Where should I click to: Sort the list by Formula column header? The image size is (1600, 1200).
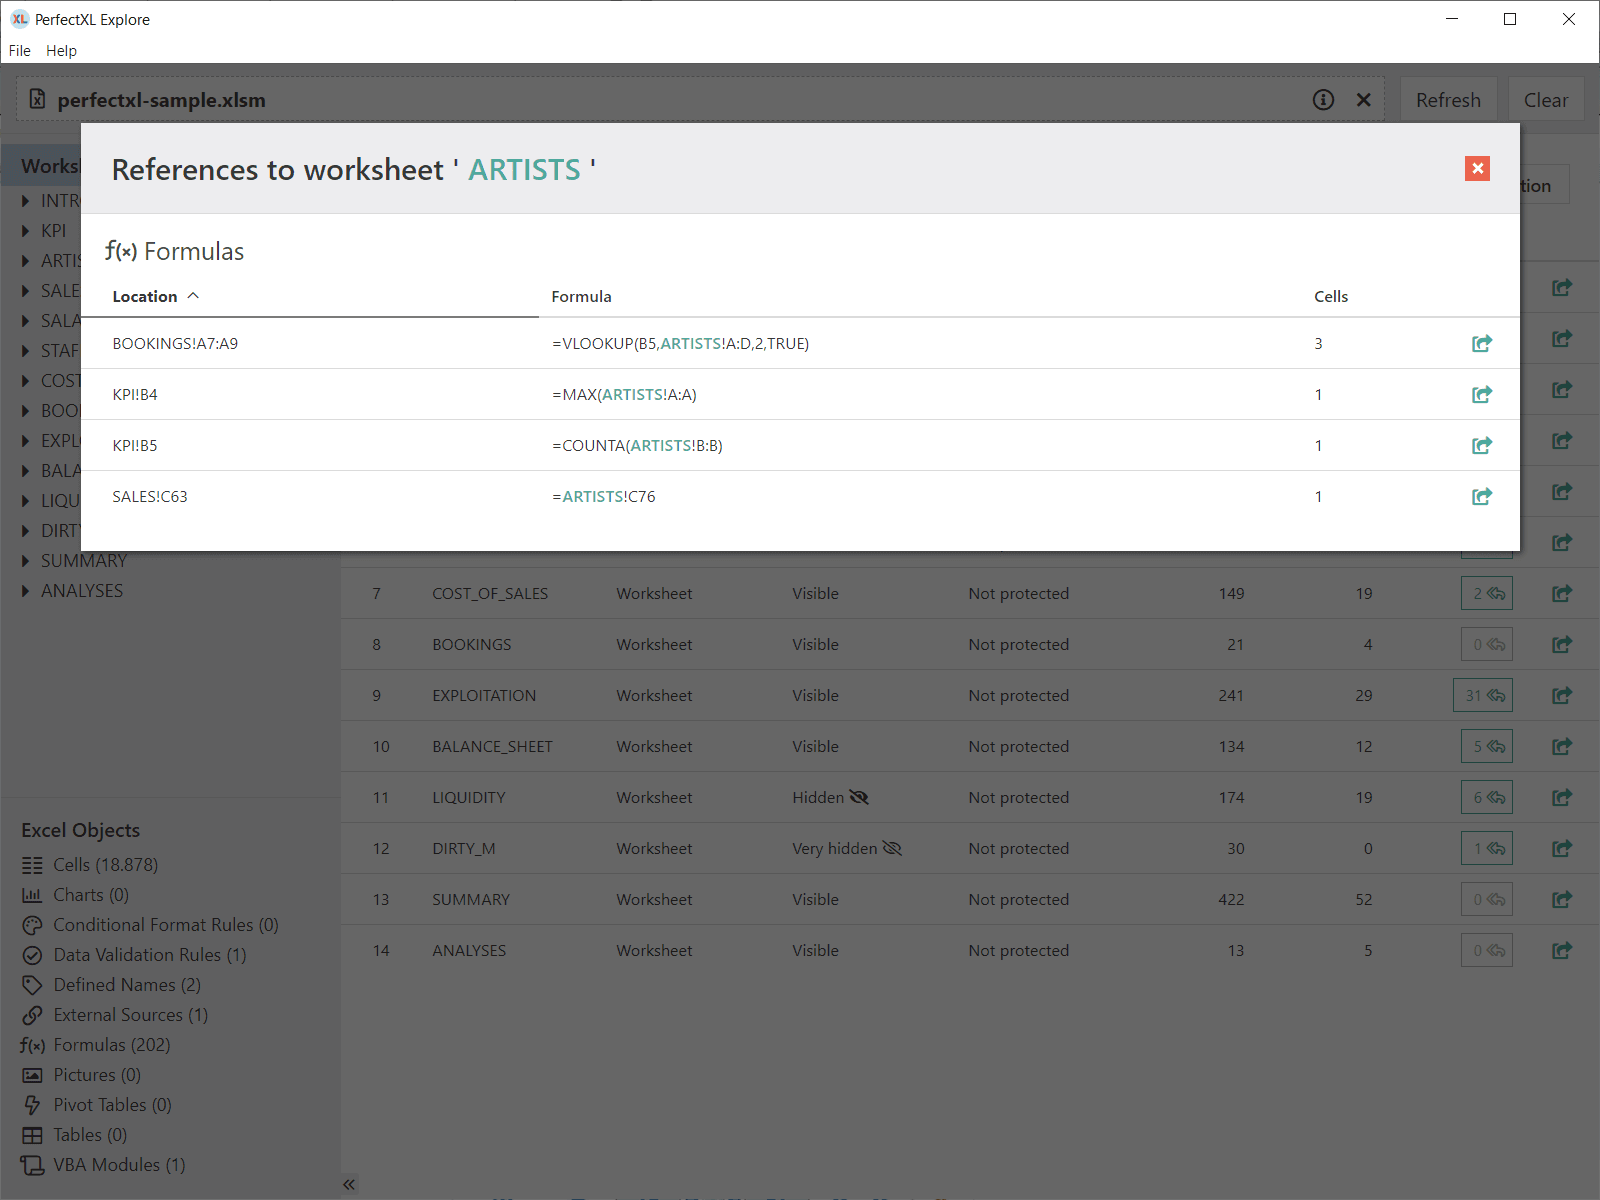(581, 297)
